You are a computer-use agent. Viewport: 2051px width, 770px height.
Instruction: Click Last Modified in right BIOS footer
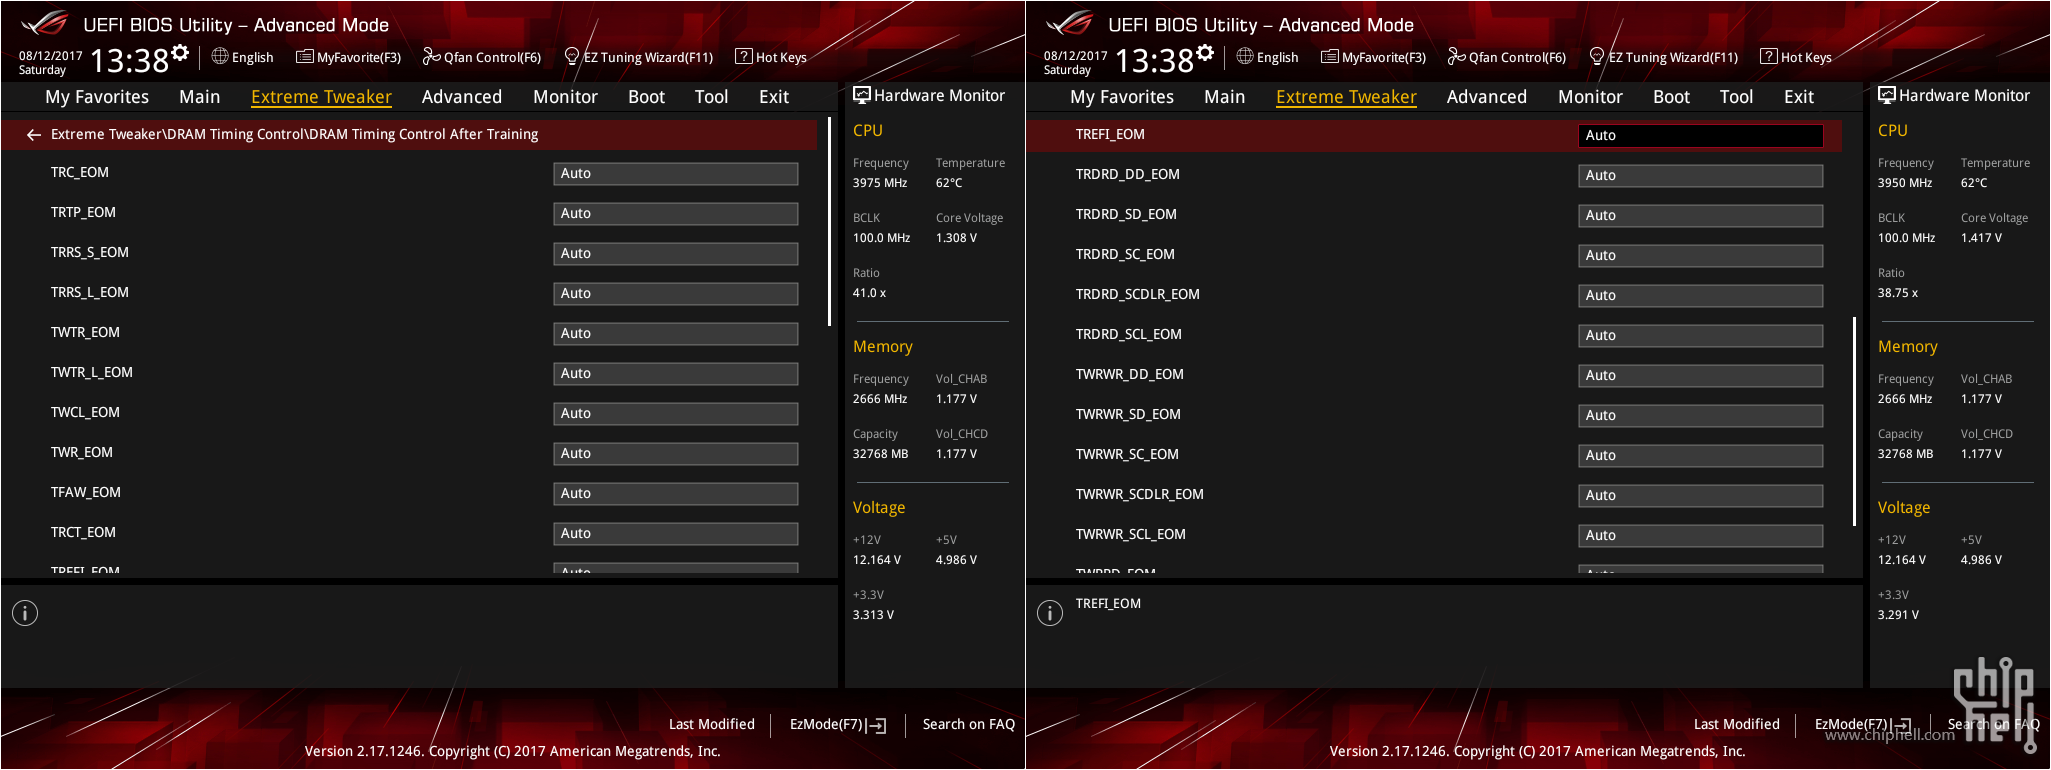point(1736,724)
